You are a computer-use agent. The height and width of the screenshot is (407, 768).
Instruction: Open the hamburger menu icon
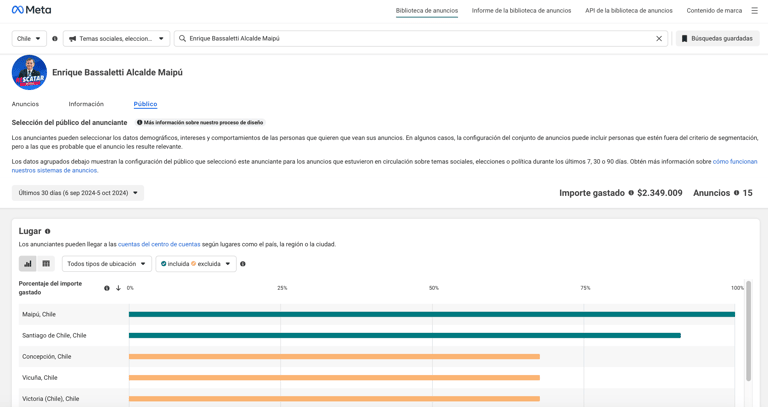754,10
